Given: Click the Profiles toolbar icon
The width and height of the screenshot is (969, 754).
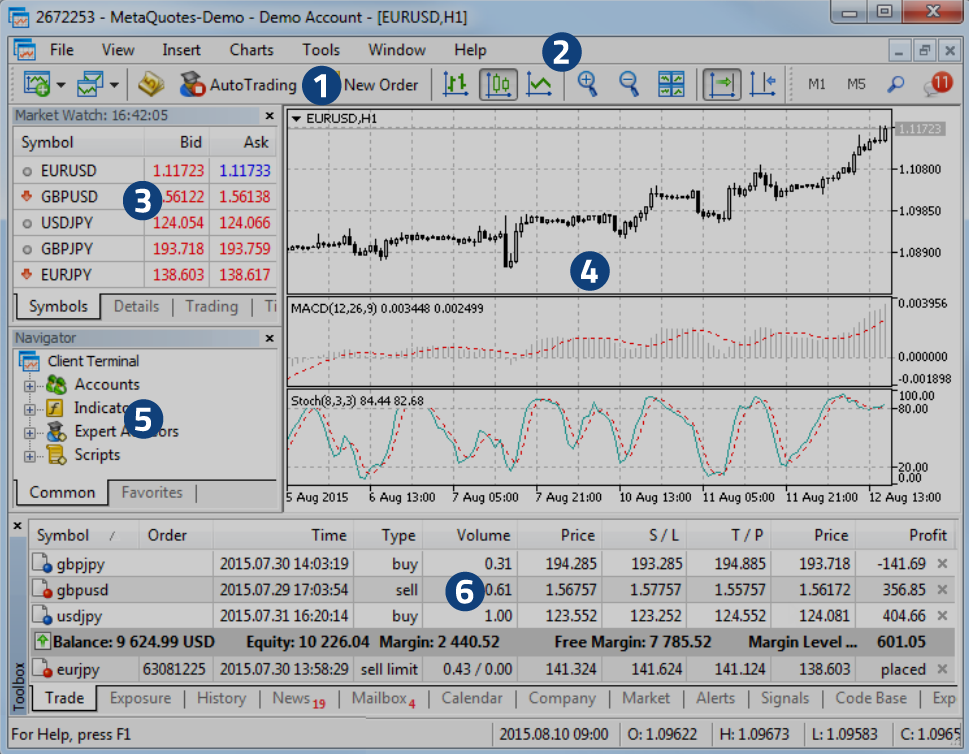Looking at the screenshot, I should pos(90,84).
